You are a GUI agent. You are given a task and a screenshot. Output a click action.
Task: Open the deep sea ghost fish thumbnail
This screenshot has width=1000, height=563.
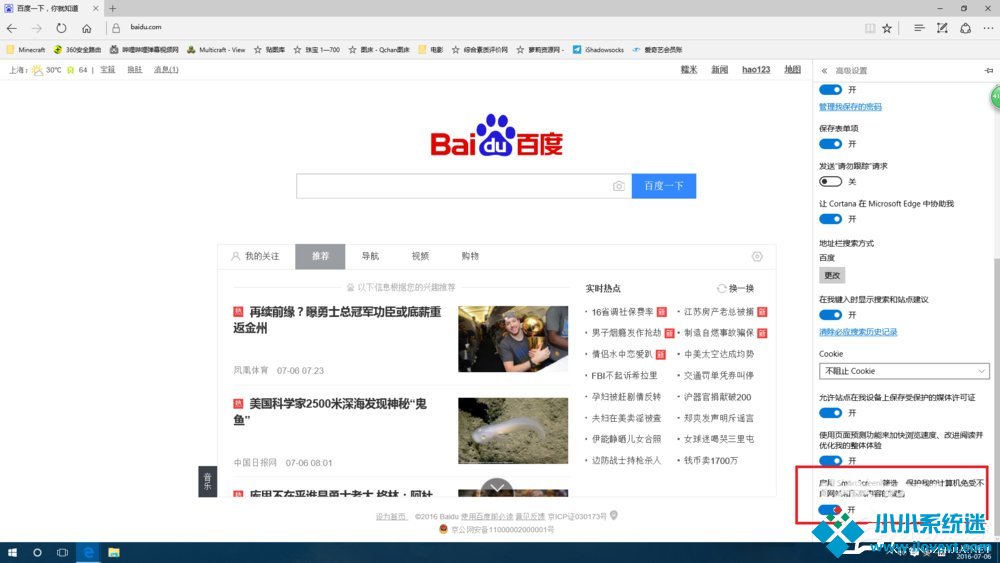[x=513, y=431]
